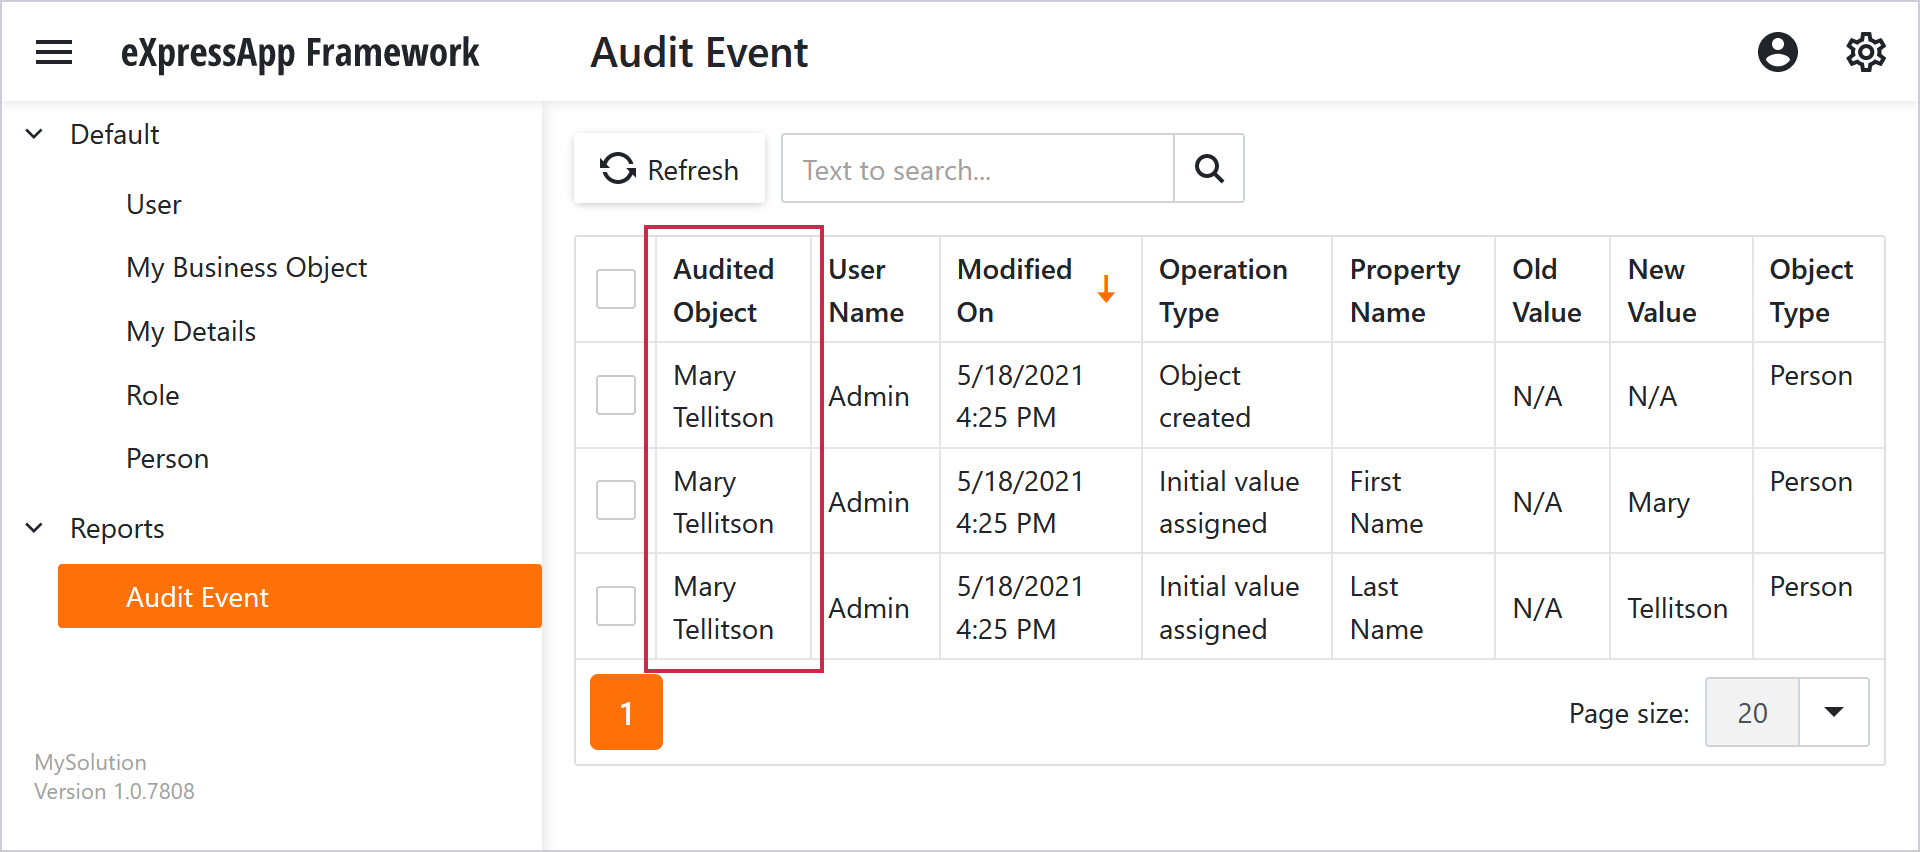
Task: Collapse the Reports navigation group
Action: tap(35, 528)
